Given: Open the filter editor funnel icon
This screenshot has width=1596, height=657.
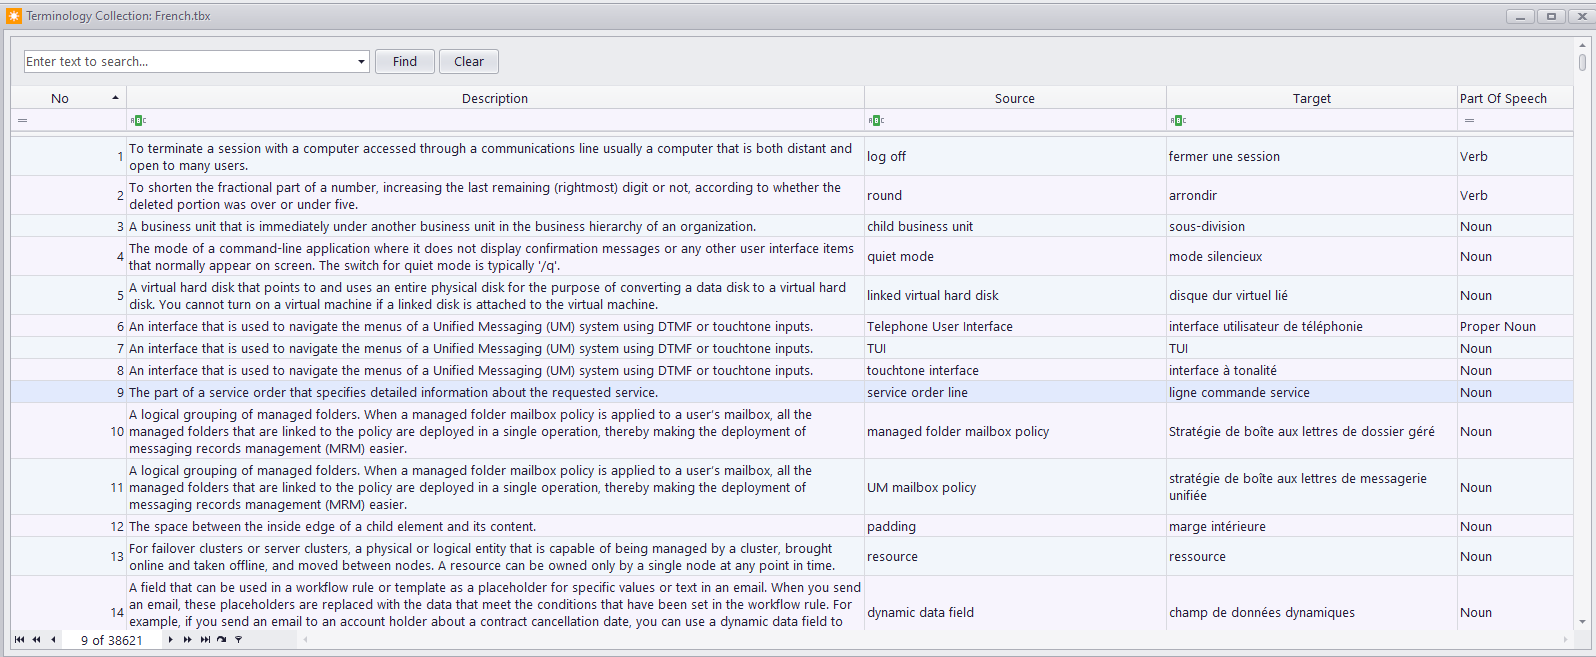Looking at the screenshot, I should click(238, 640).
